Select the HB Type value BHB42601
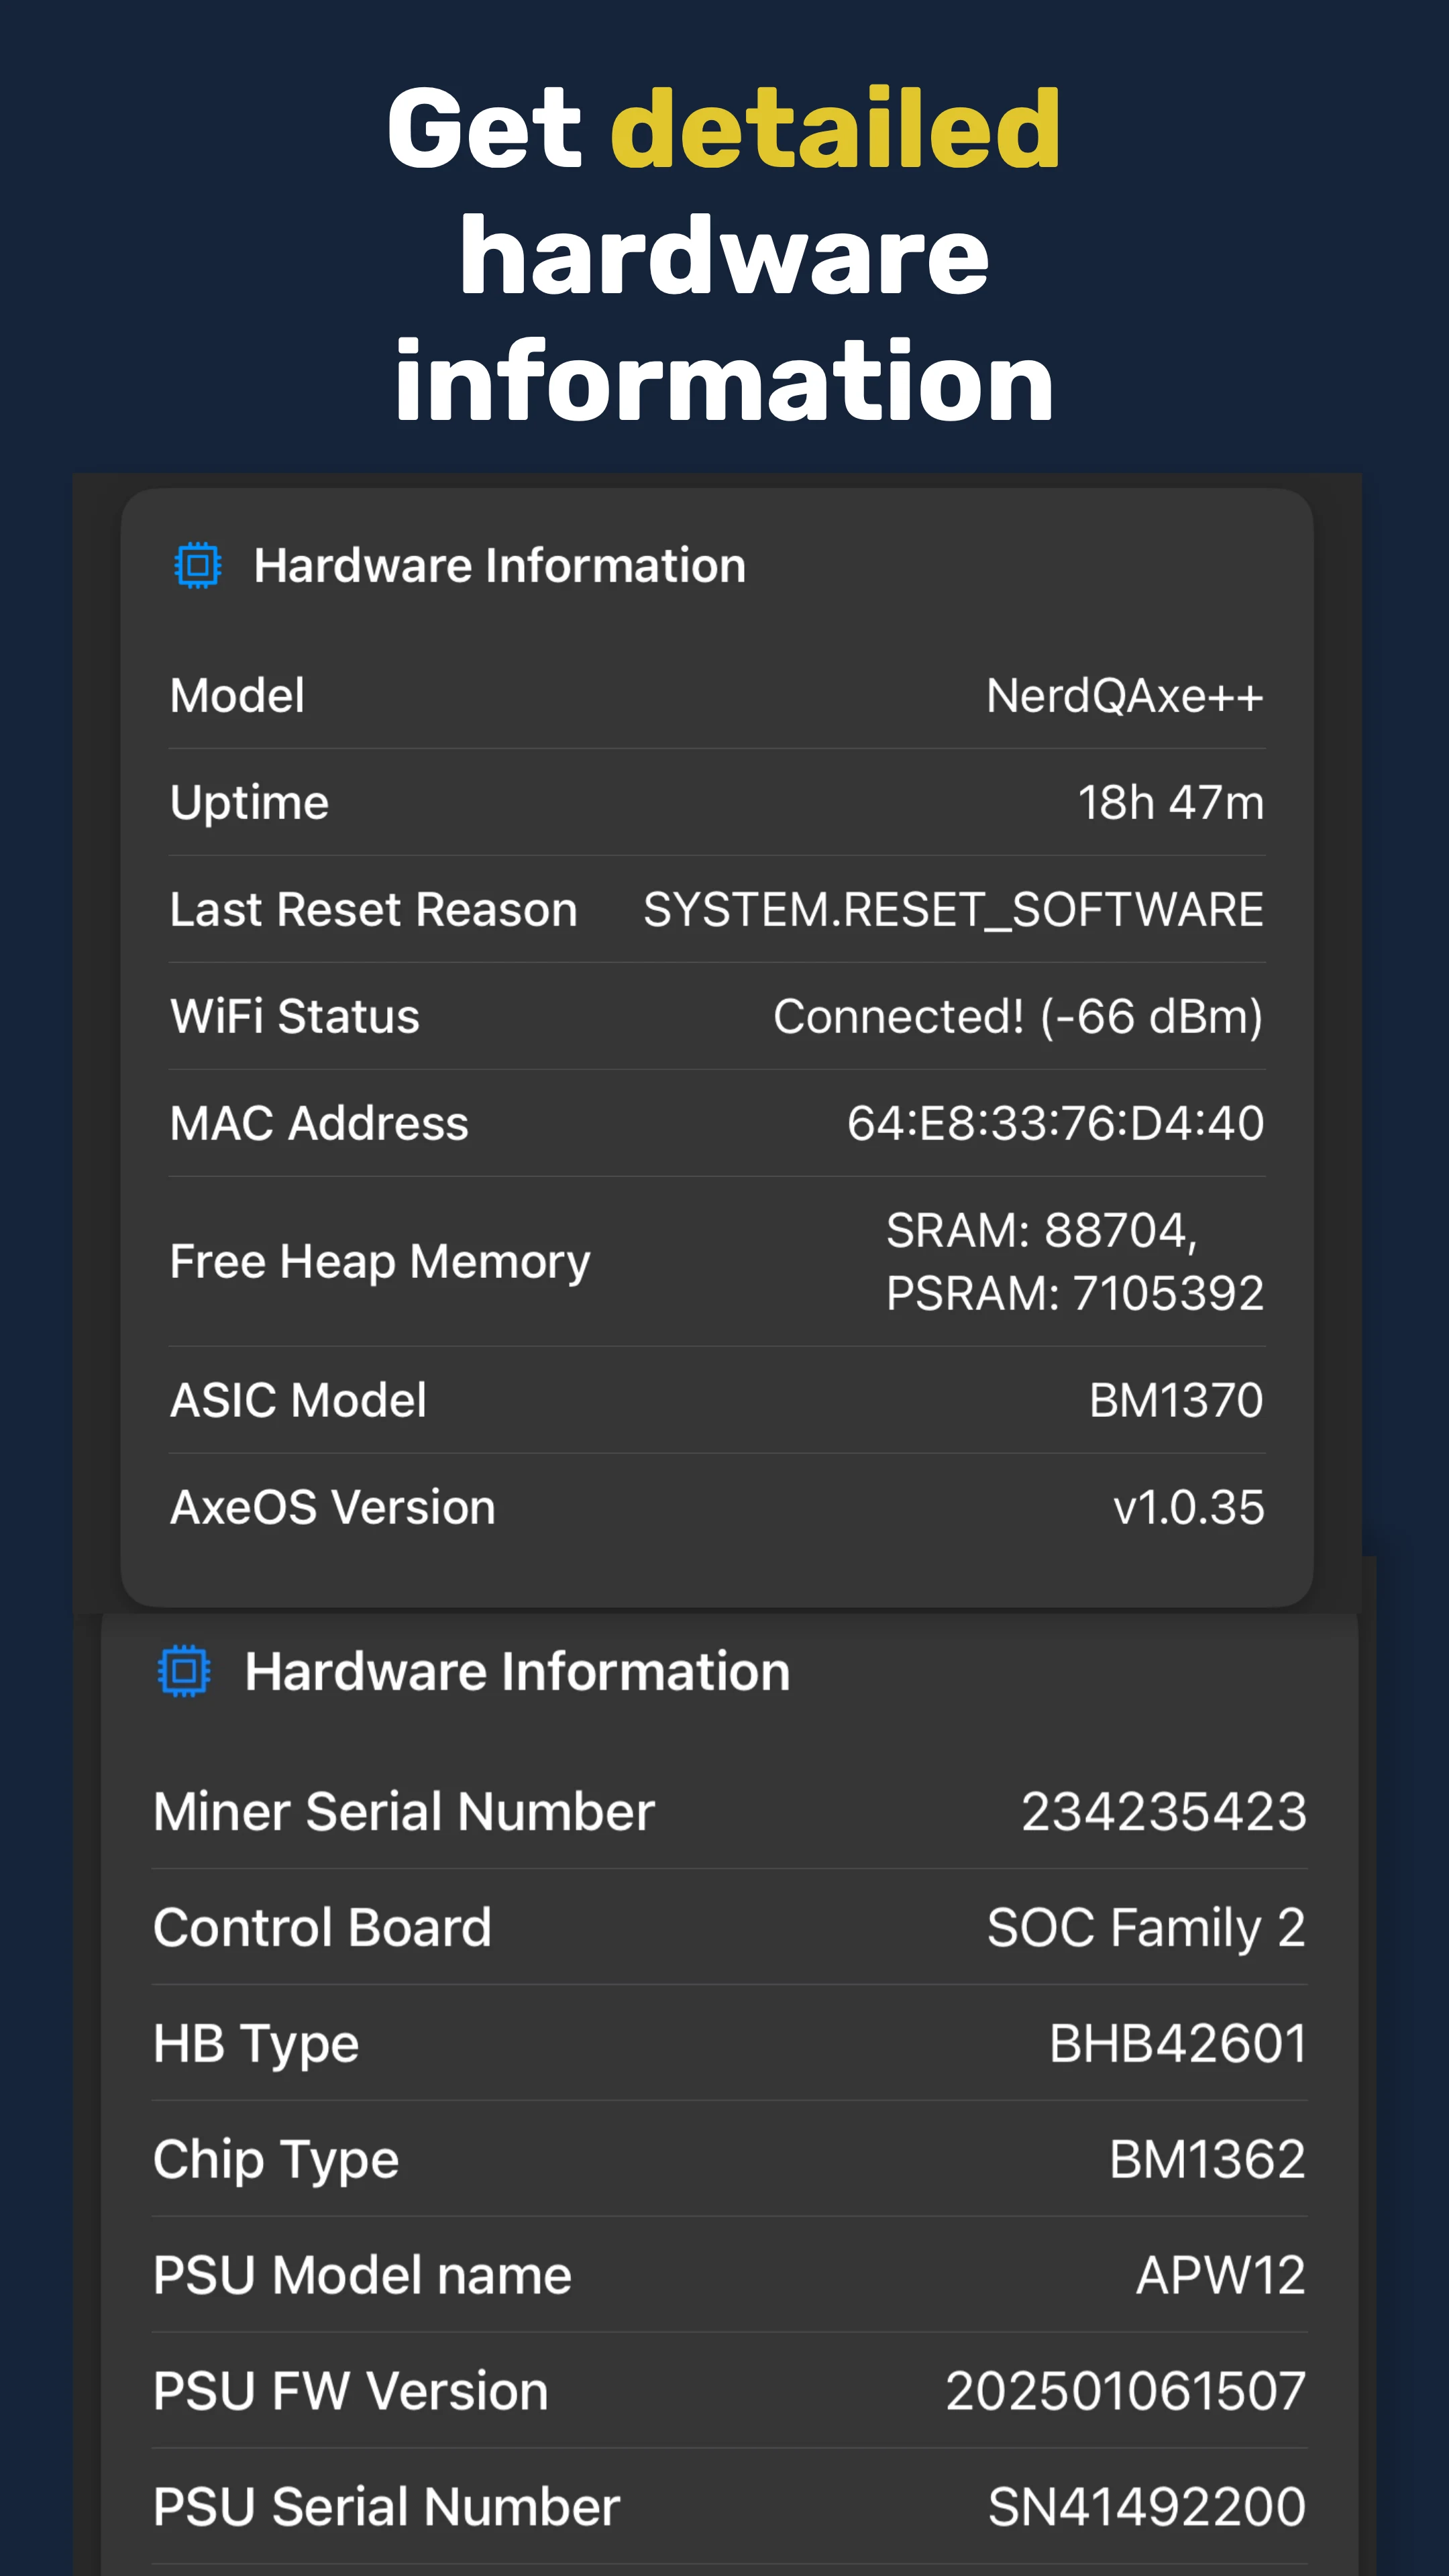The height and width of the screenshot is (2576, 1449). (1178, 2044)
